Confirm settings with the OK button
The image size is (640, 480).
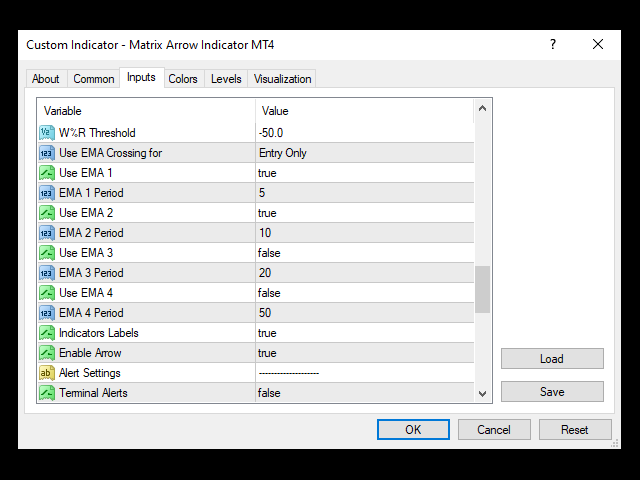point(413,430)
